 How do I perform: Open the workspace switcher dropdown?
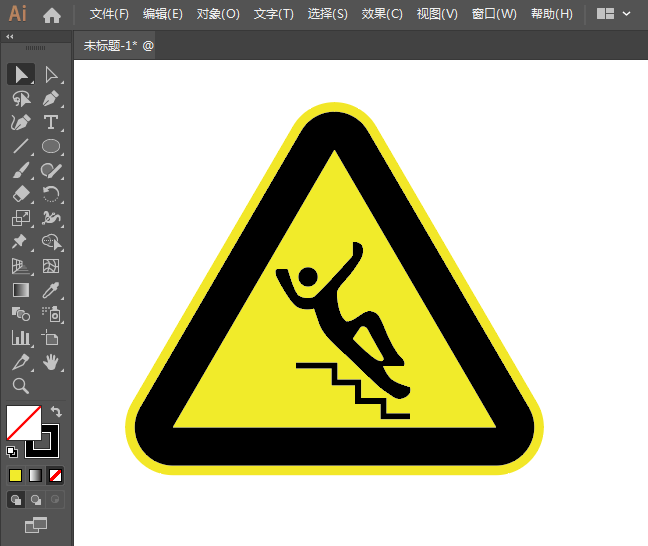point(614,14)
